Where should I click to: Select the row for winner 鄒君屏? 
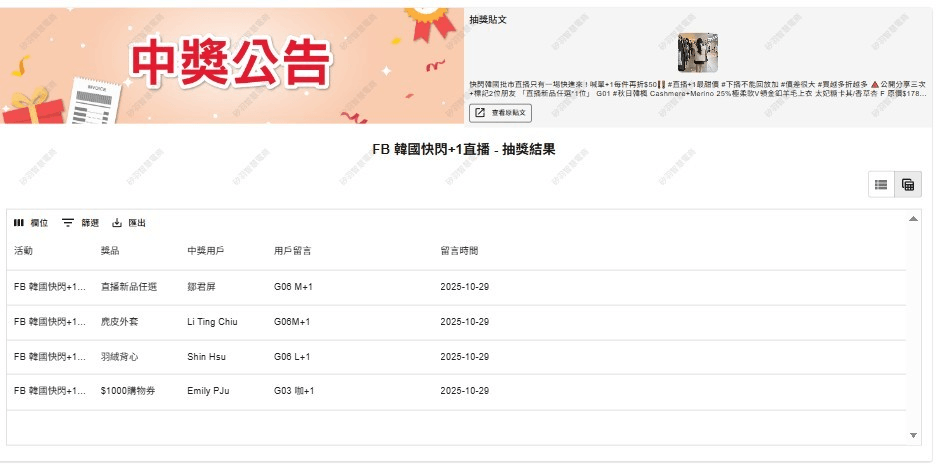pos(201,287)
